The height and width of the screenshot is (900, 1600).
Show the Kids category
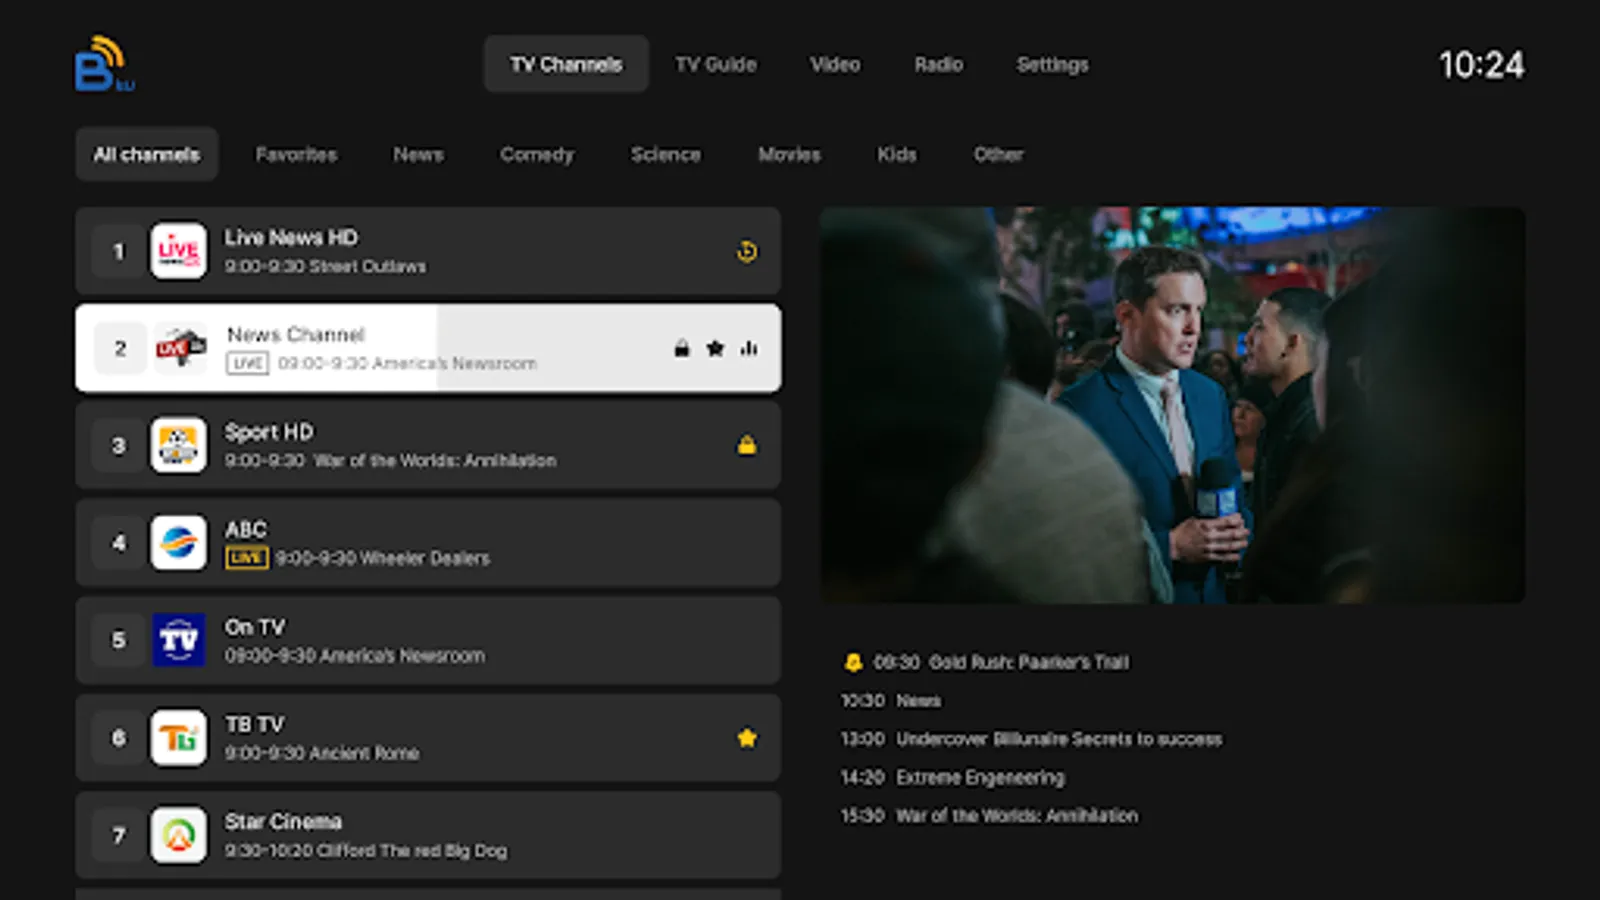pos(897,154)
